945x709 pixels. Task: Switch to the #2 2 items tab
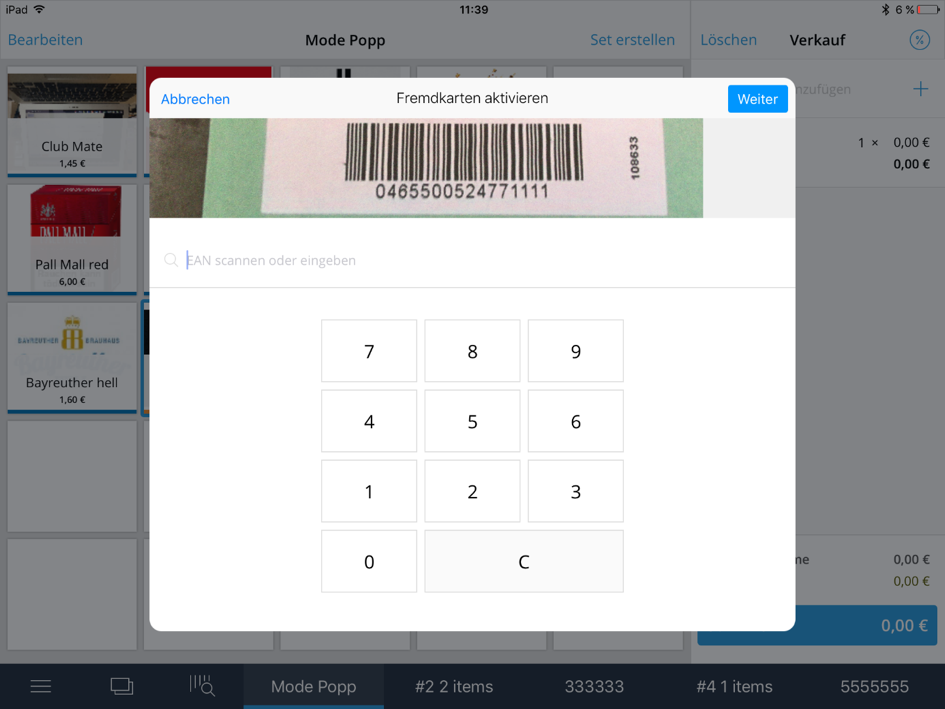454,686
